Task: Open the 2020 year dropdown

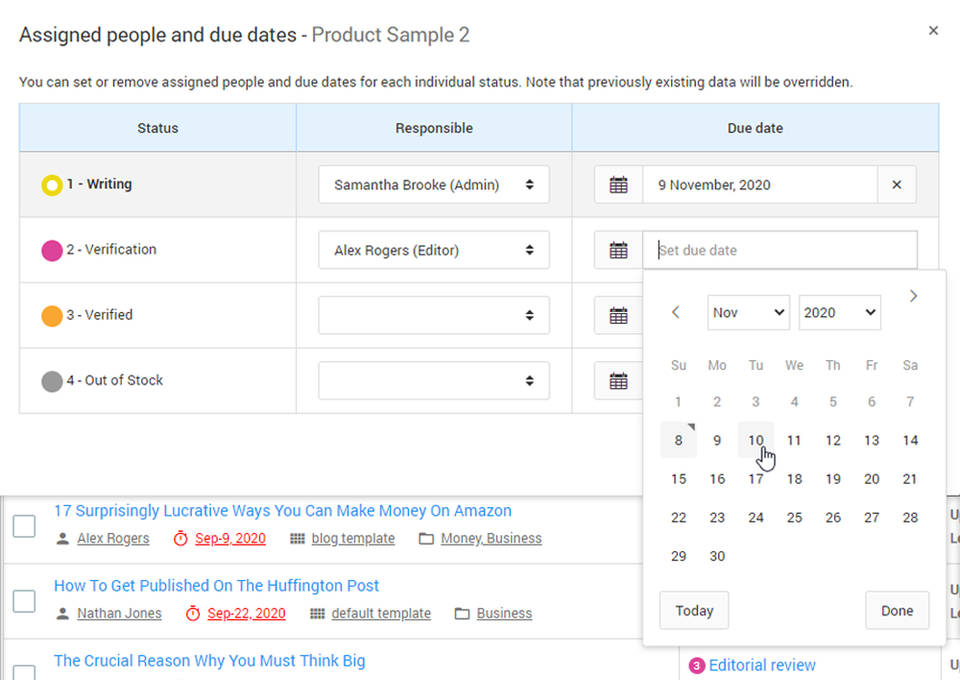Action: (x=839, y=312)
